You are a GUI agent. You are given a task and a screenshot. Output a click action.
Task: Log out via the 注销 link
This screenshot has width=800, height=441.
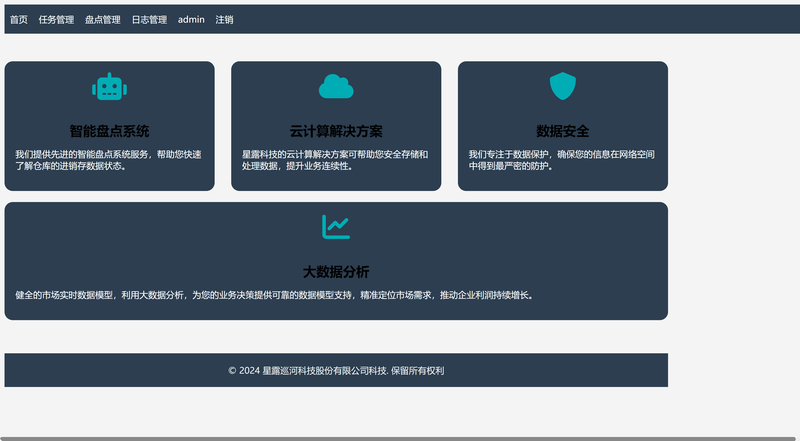(224, 19)
